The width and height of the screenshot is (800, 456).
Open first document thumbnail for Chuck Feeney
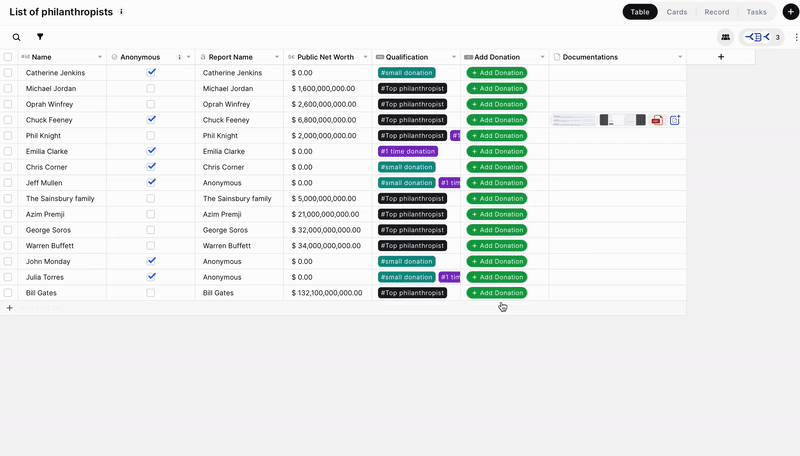pos(574,120)
